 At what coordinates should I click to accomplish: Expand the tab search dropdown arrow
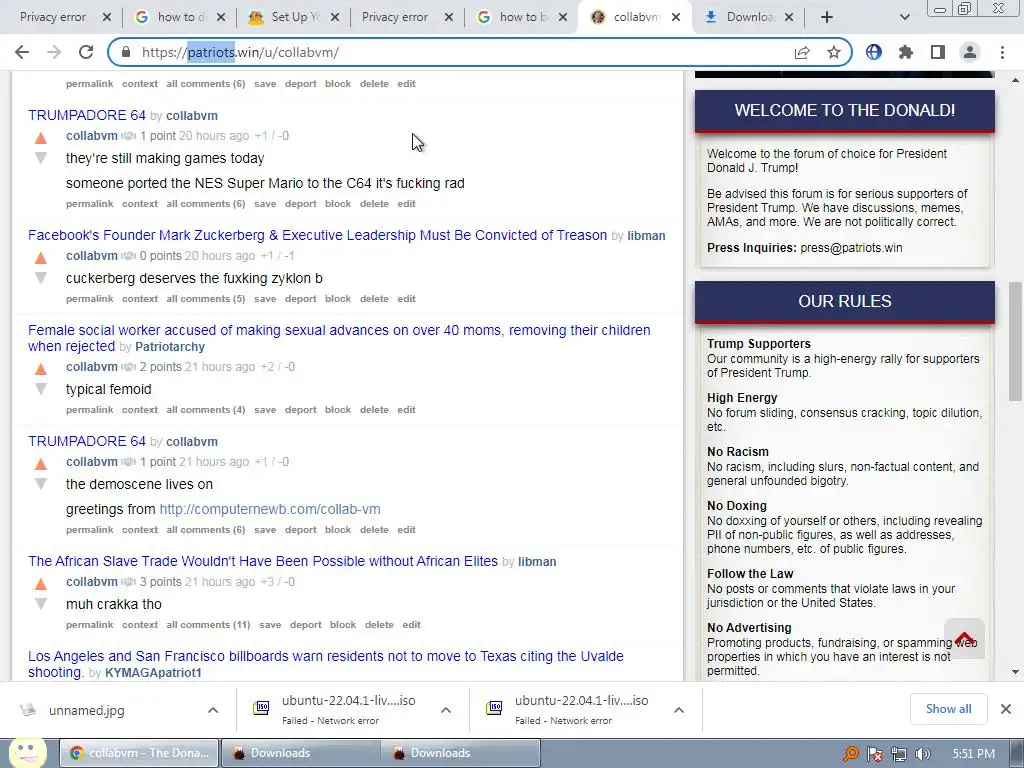pyautogui.click(x=904, y=17)
